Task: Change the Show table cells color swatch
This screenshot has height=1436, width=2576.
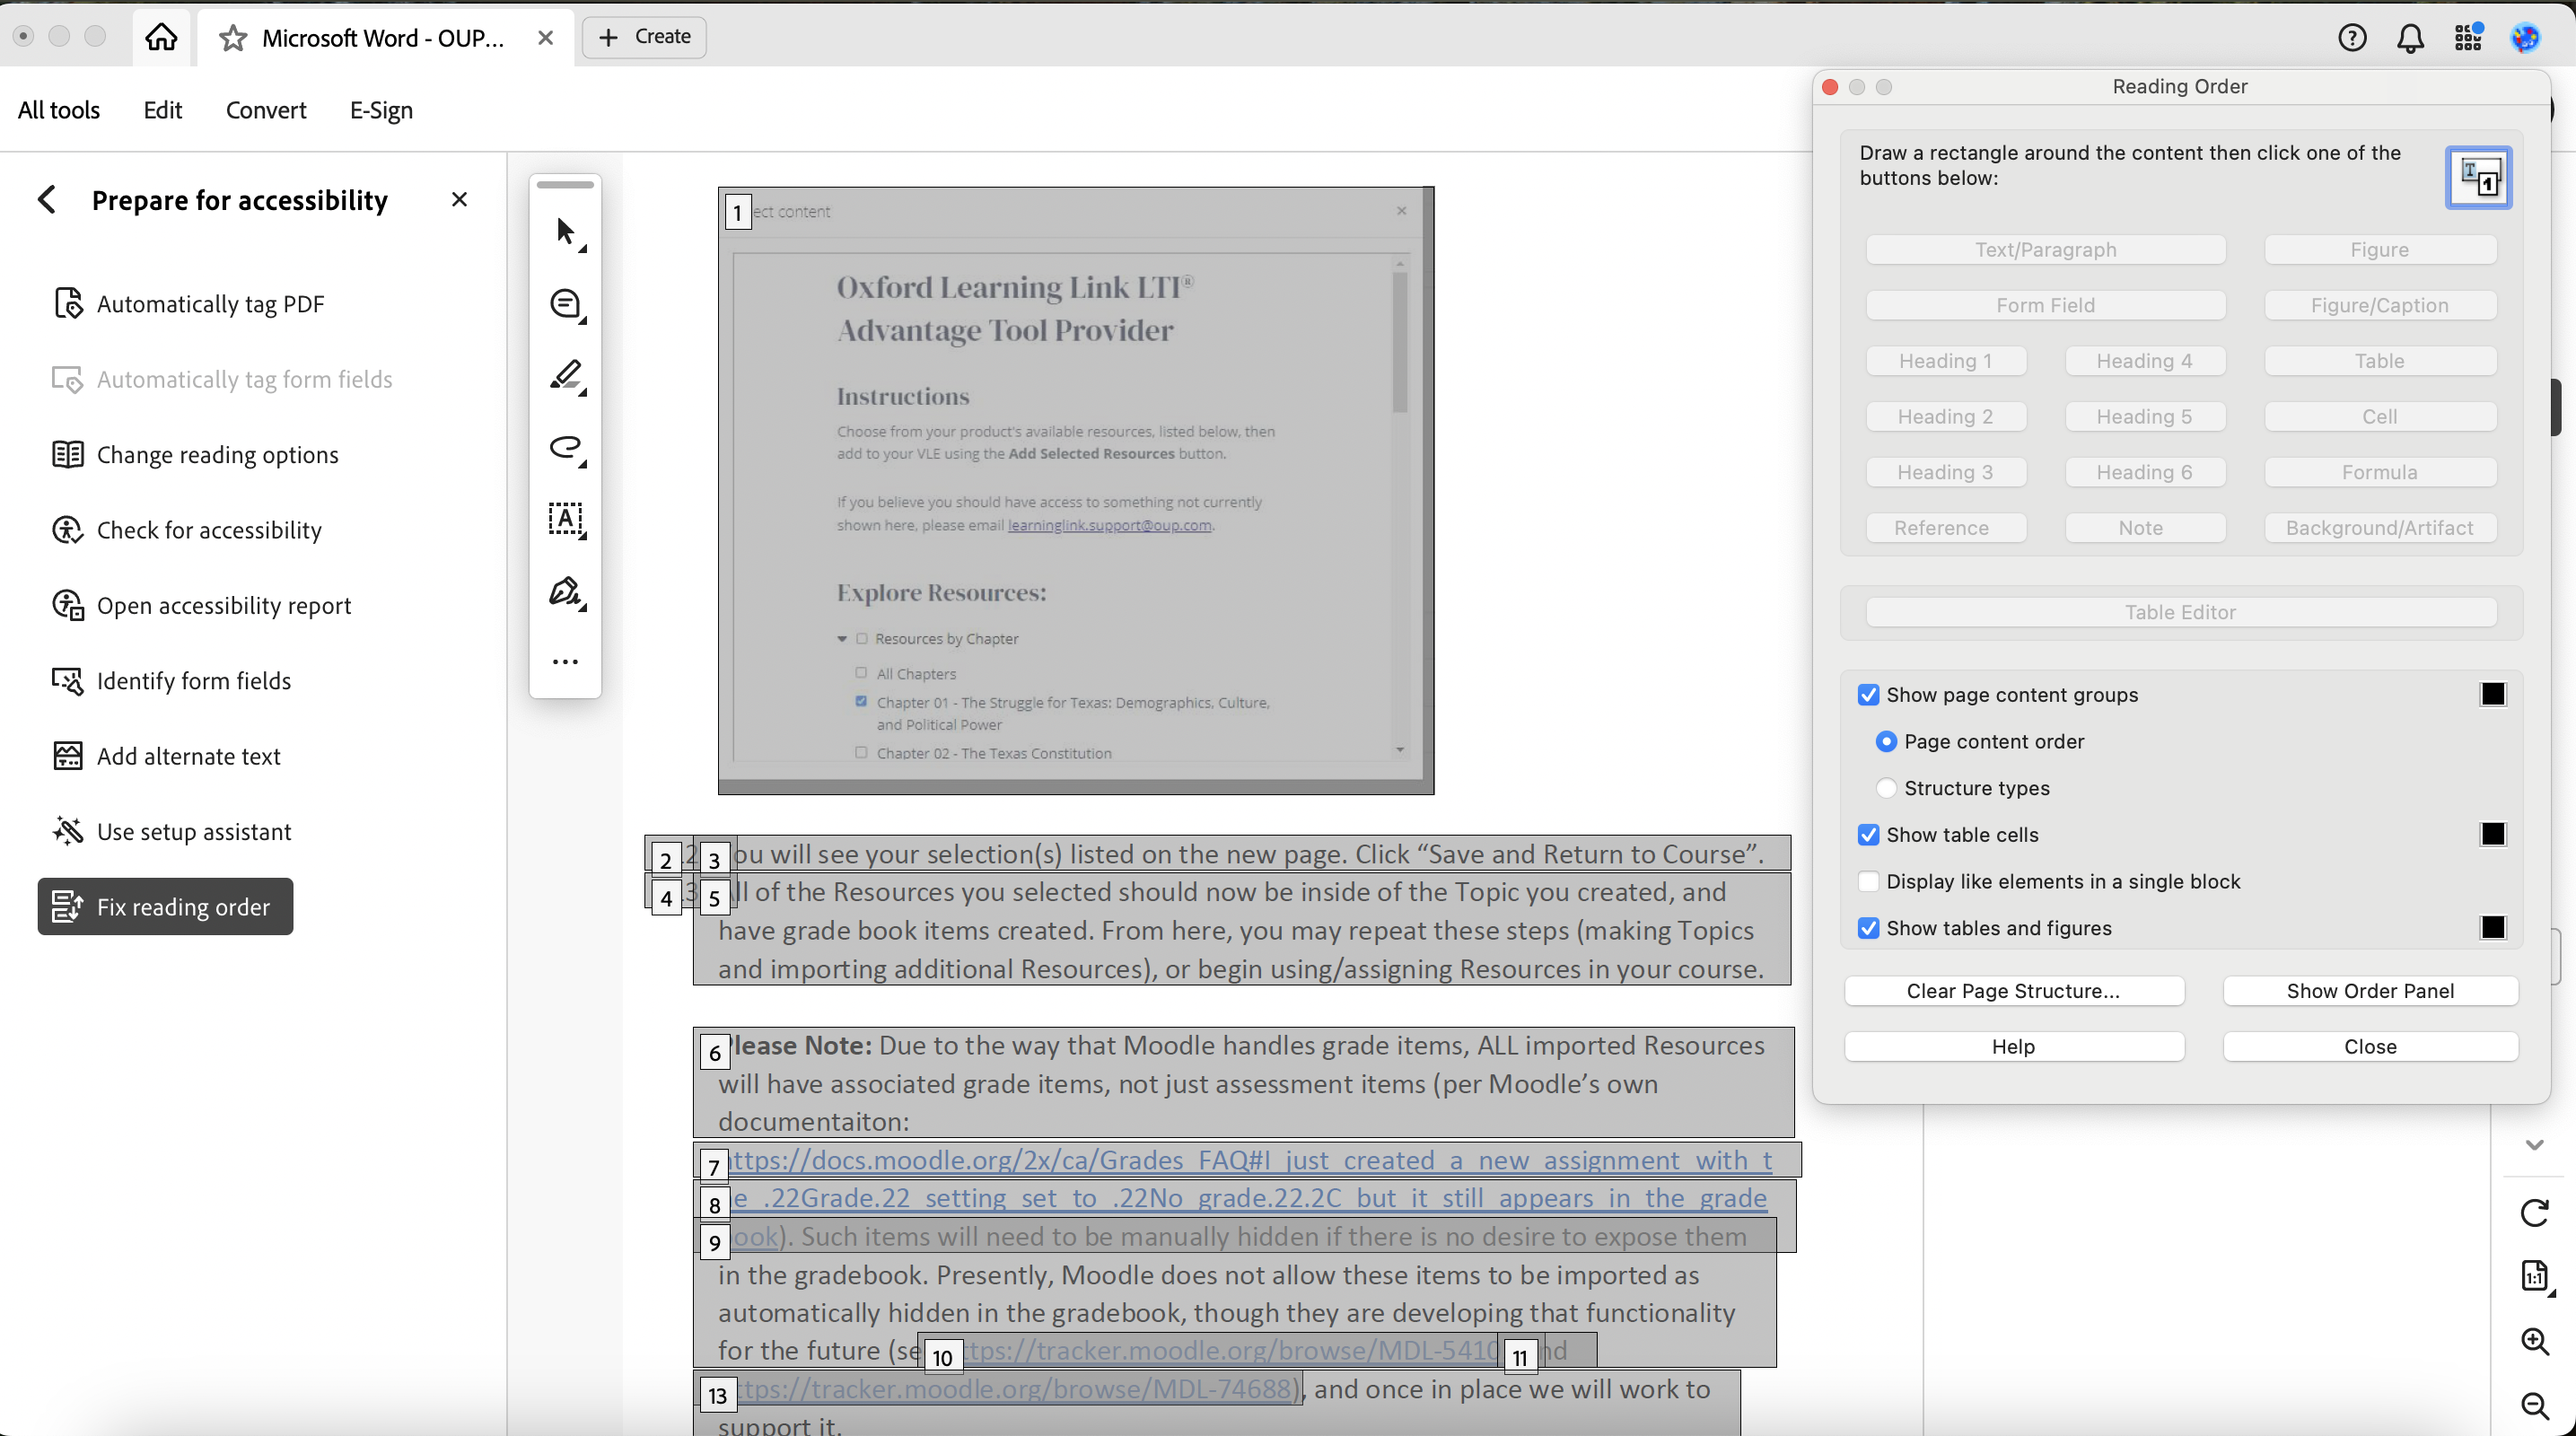Action: pos(2493,835)
